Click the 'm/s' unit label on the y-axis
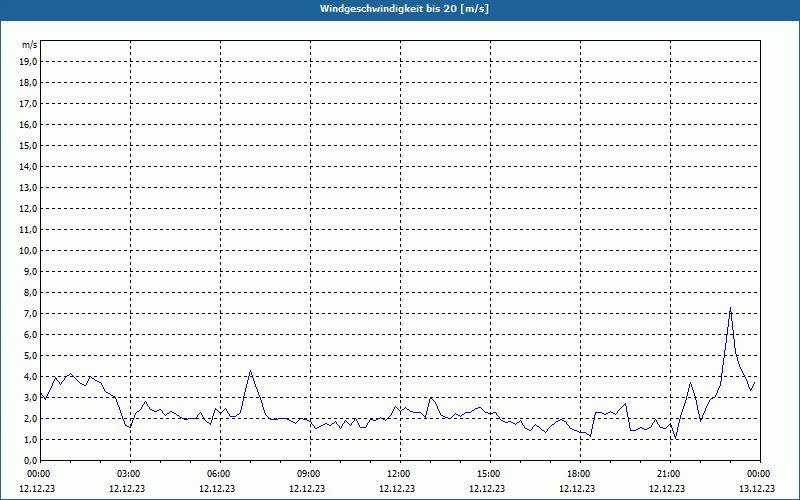This screenshot has width=800, height=500. click(30, 45)
